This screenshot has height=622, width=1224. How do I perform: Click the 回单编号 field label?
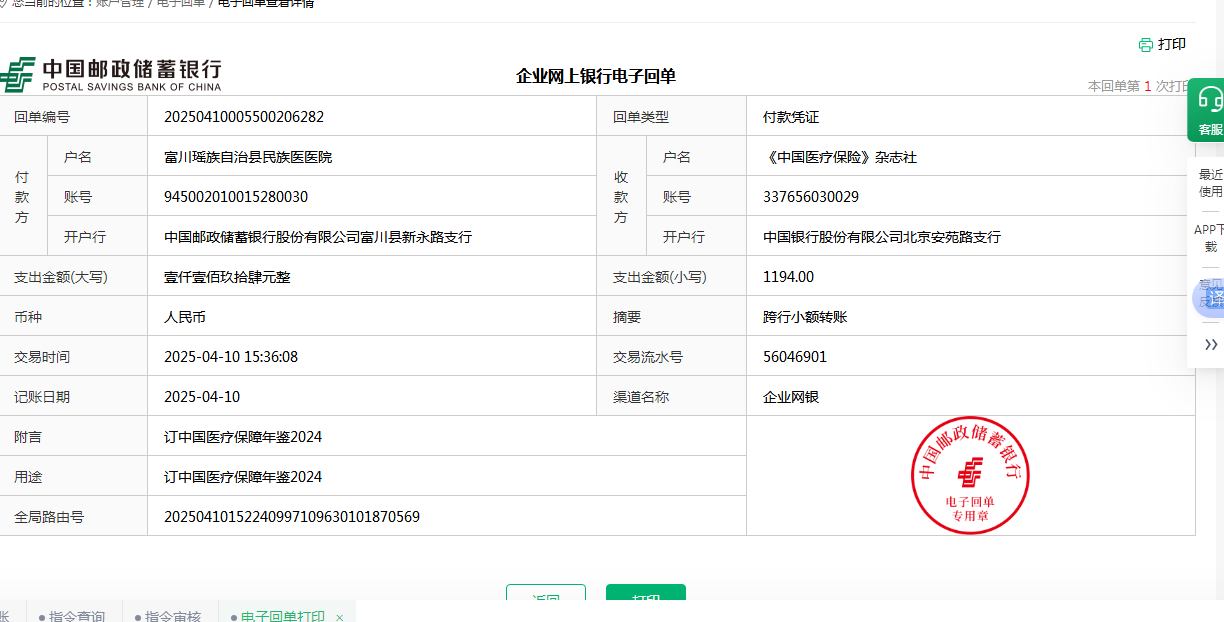pyautogui.click(x=42, y=117)
